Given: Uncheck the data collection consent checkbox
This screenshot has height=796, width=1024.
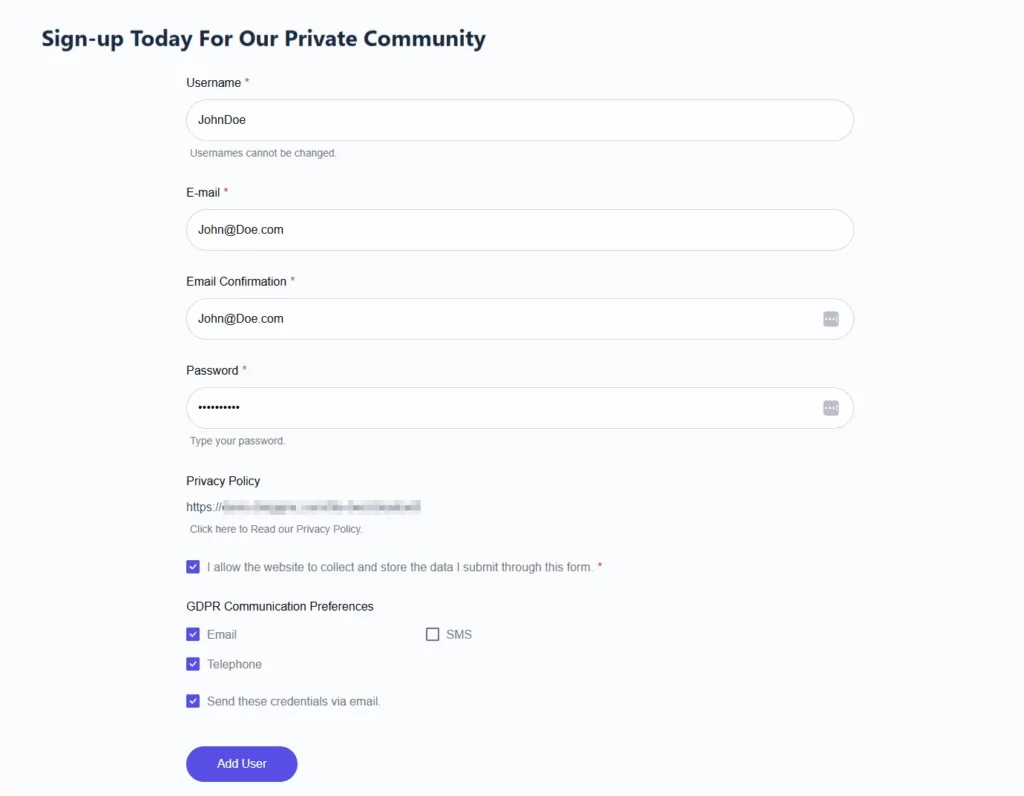Looking at the screenshot, I should (192, 566).
